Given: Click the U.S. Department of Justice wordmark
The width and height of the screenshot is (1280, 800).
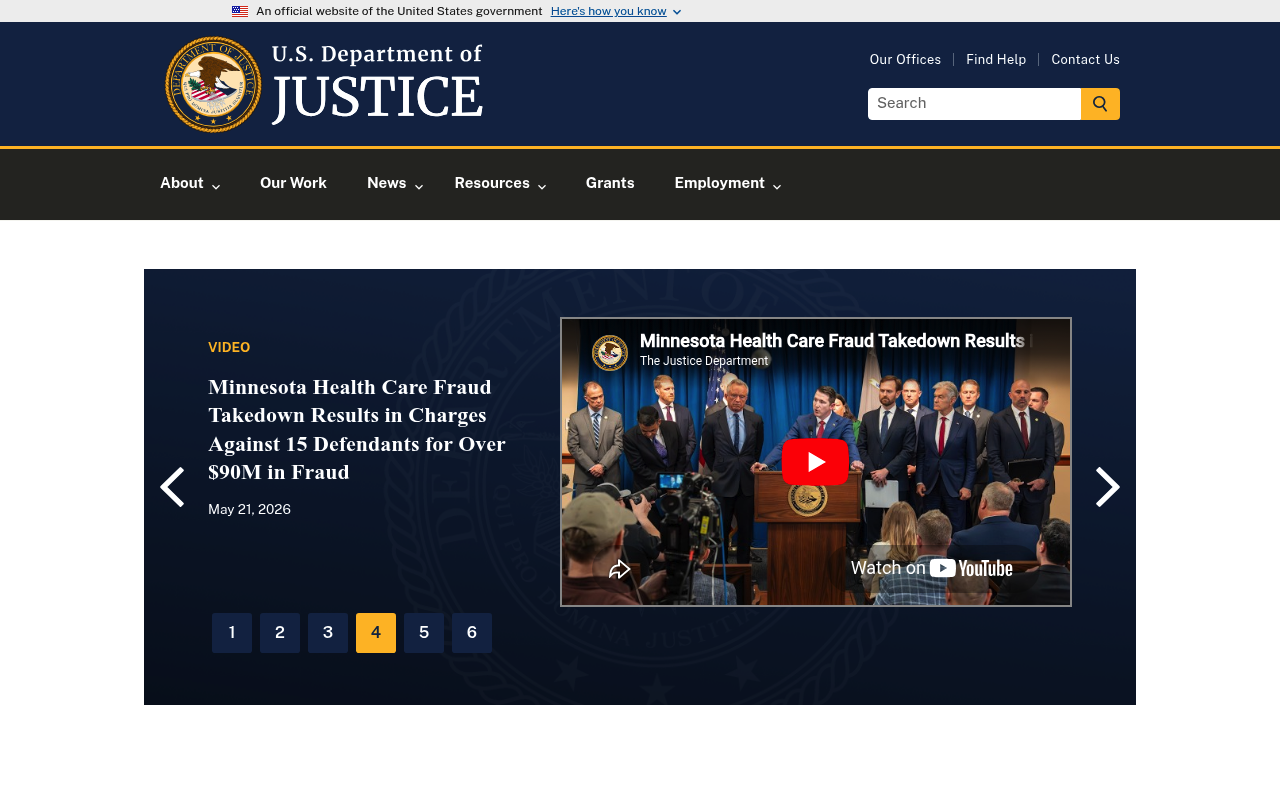Looking at the screenshot, I should click(377, 84).
